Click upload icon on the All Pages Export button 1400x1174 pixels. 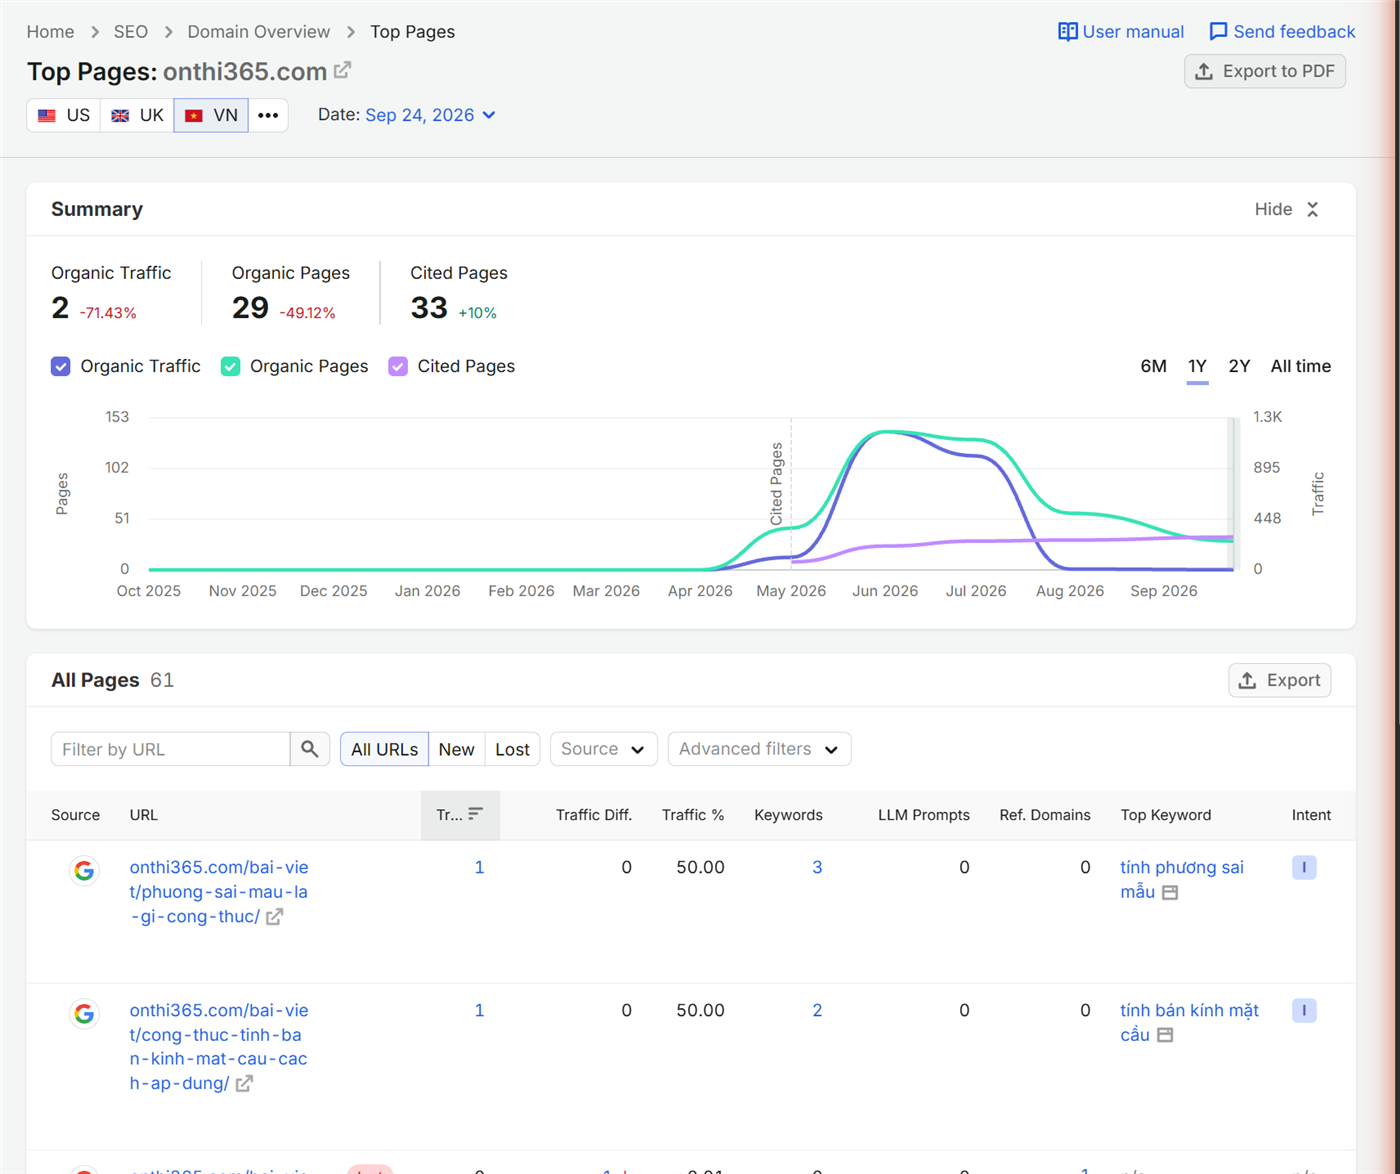[1247, 680]
